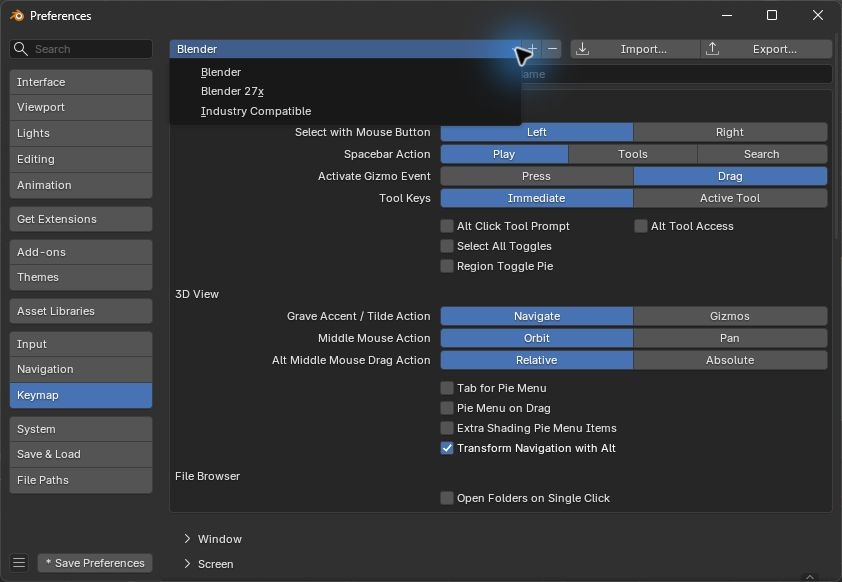Screen dimensions: 842x582
Task: Enable Region Toggle Pie checkbox
Action: point(447,266)
